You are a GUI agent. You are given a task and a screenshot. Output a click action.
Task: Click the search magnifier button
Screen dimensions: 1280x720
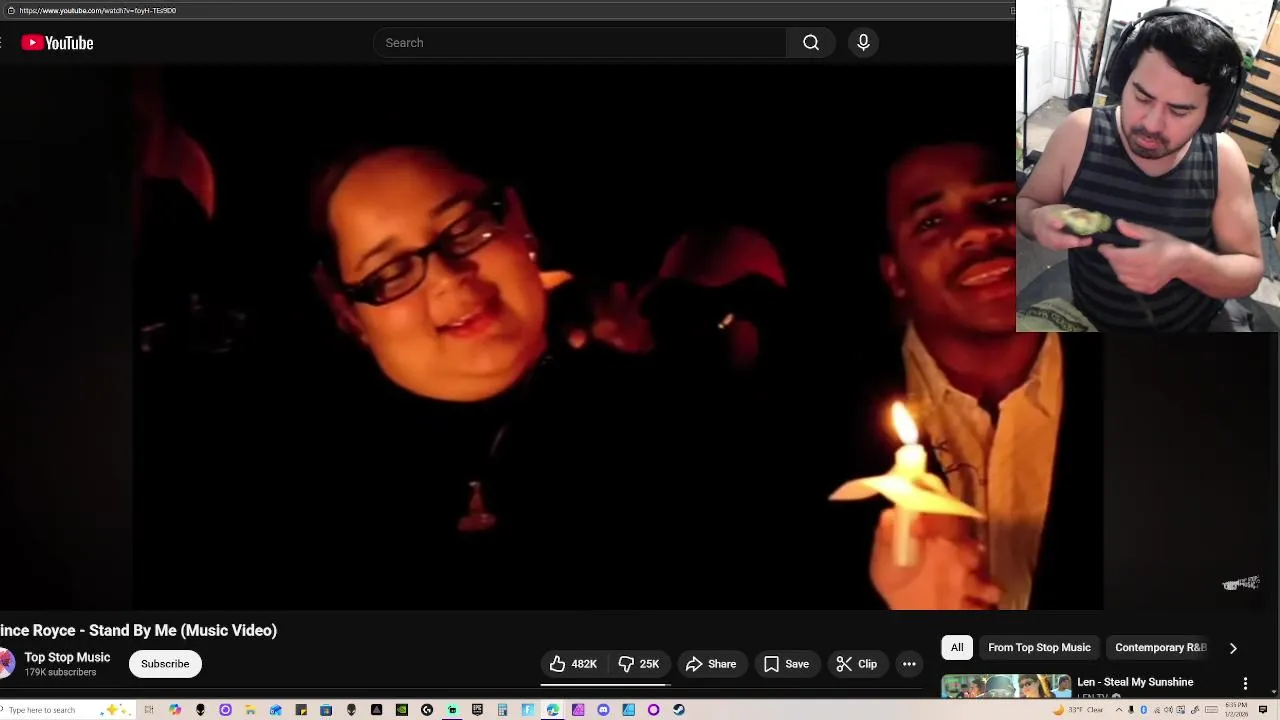pos(811,43)
